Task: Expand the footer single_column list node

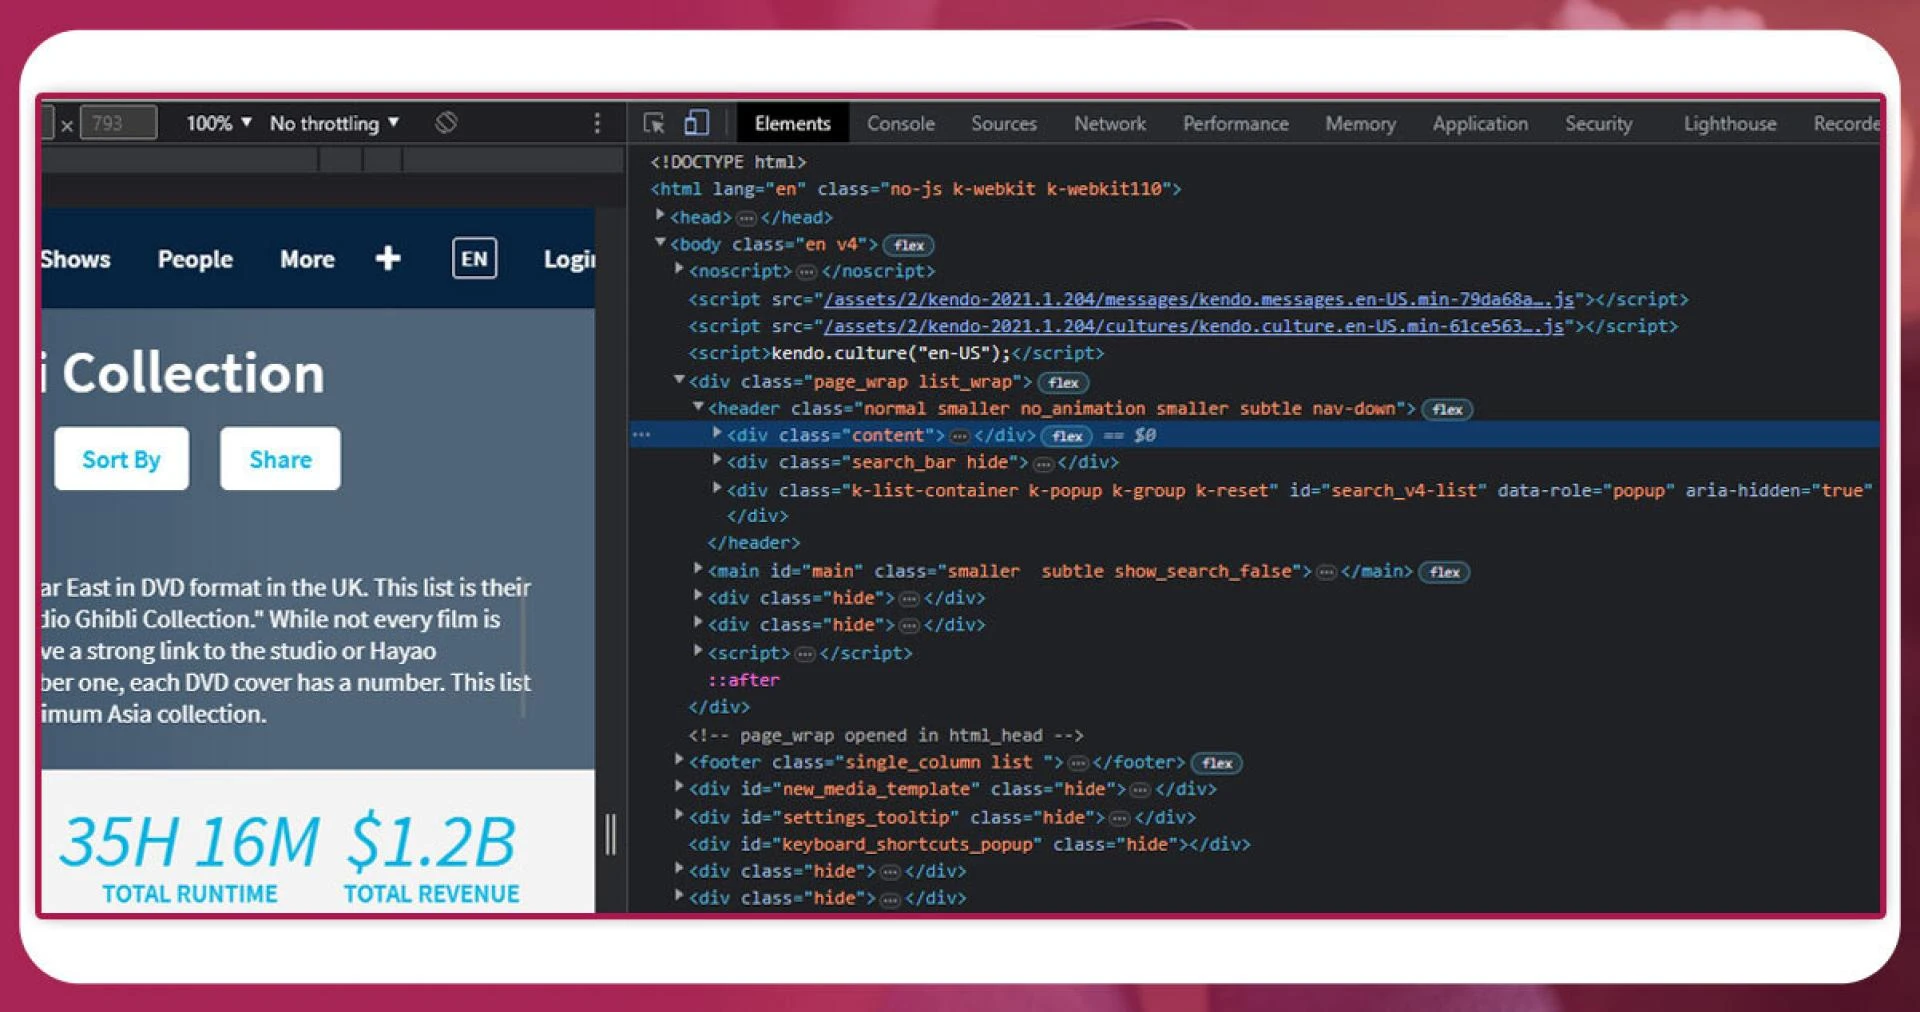Action: (679, 760)
